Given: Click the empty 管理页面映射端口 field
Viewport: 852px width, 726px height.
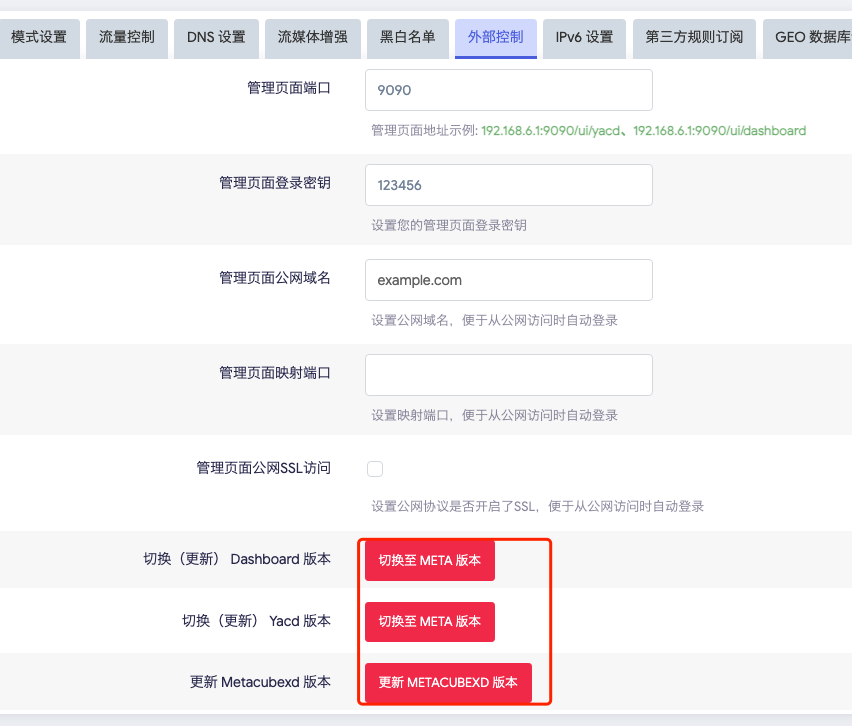Looking at the screenshot, I should (x=508, y=374).
